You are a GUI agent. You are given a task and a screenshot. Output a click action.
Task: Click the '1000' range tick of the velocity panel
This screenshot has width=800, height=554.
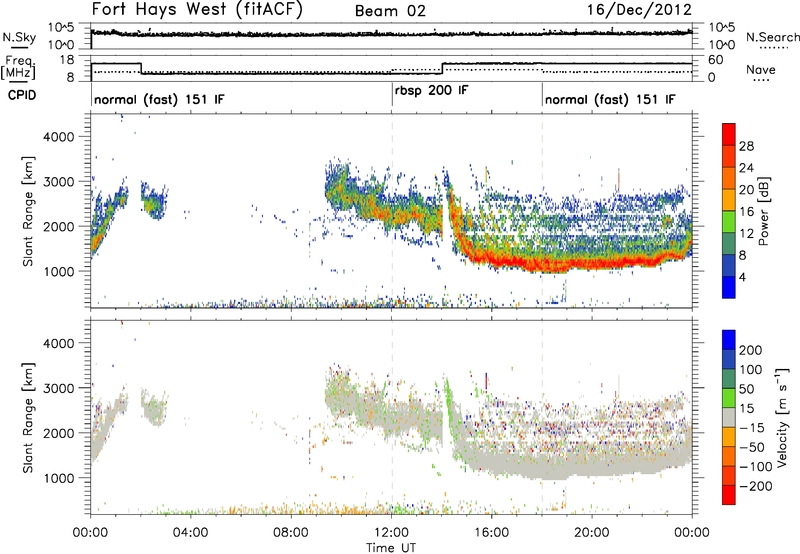click(58, 478)
